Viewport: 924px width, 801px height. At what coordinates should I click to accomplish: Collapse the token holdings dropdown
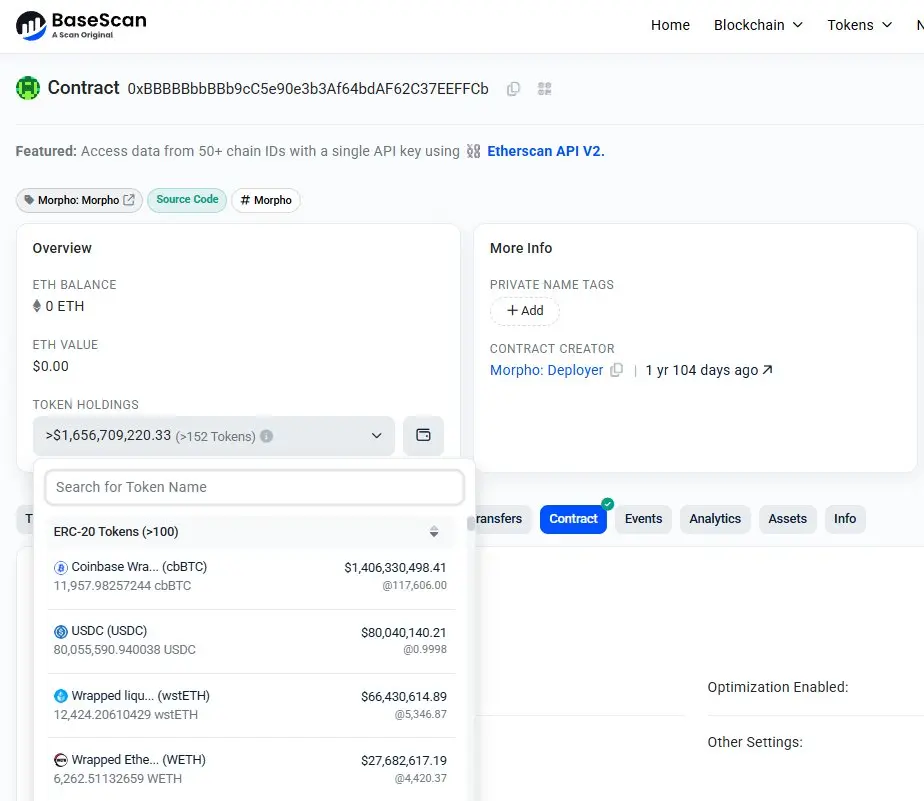pyautogui.click(x=214, y=436)
